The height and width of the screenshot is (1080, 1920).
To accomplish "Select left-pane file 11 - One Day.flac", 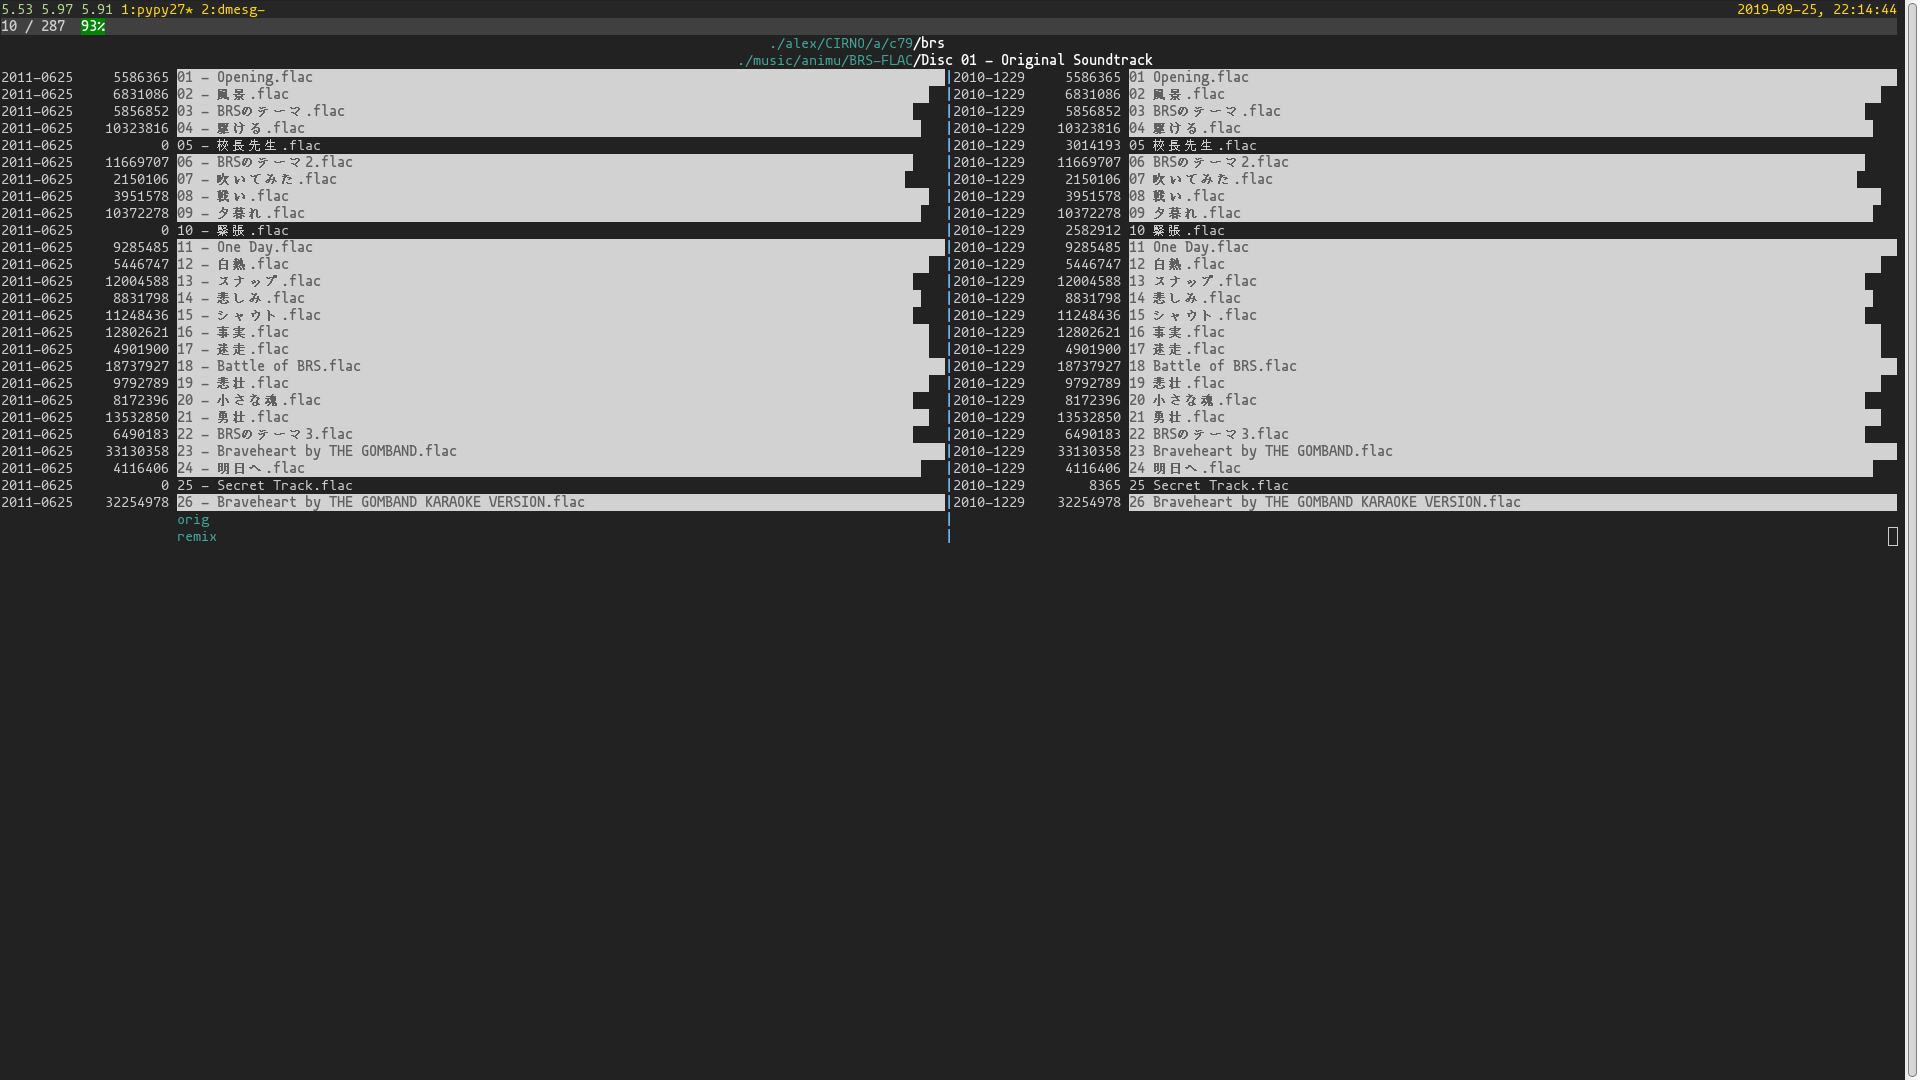I will click(245, 247).
